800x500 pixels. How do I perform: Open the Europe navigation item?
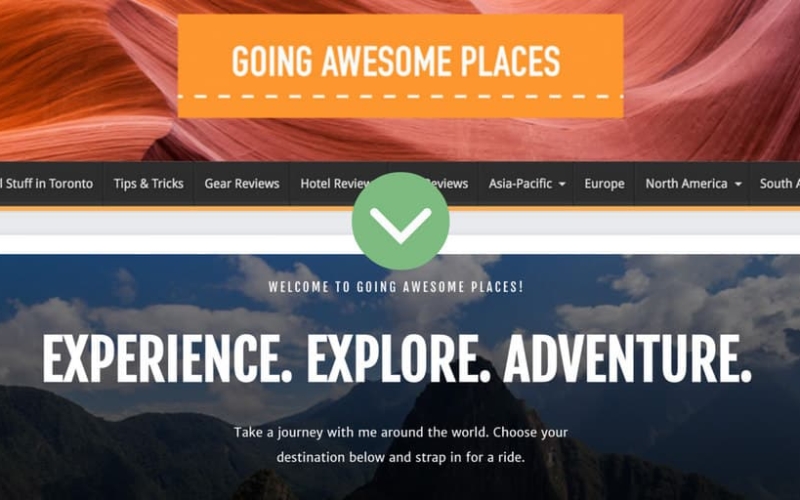point(604,184)
